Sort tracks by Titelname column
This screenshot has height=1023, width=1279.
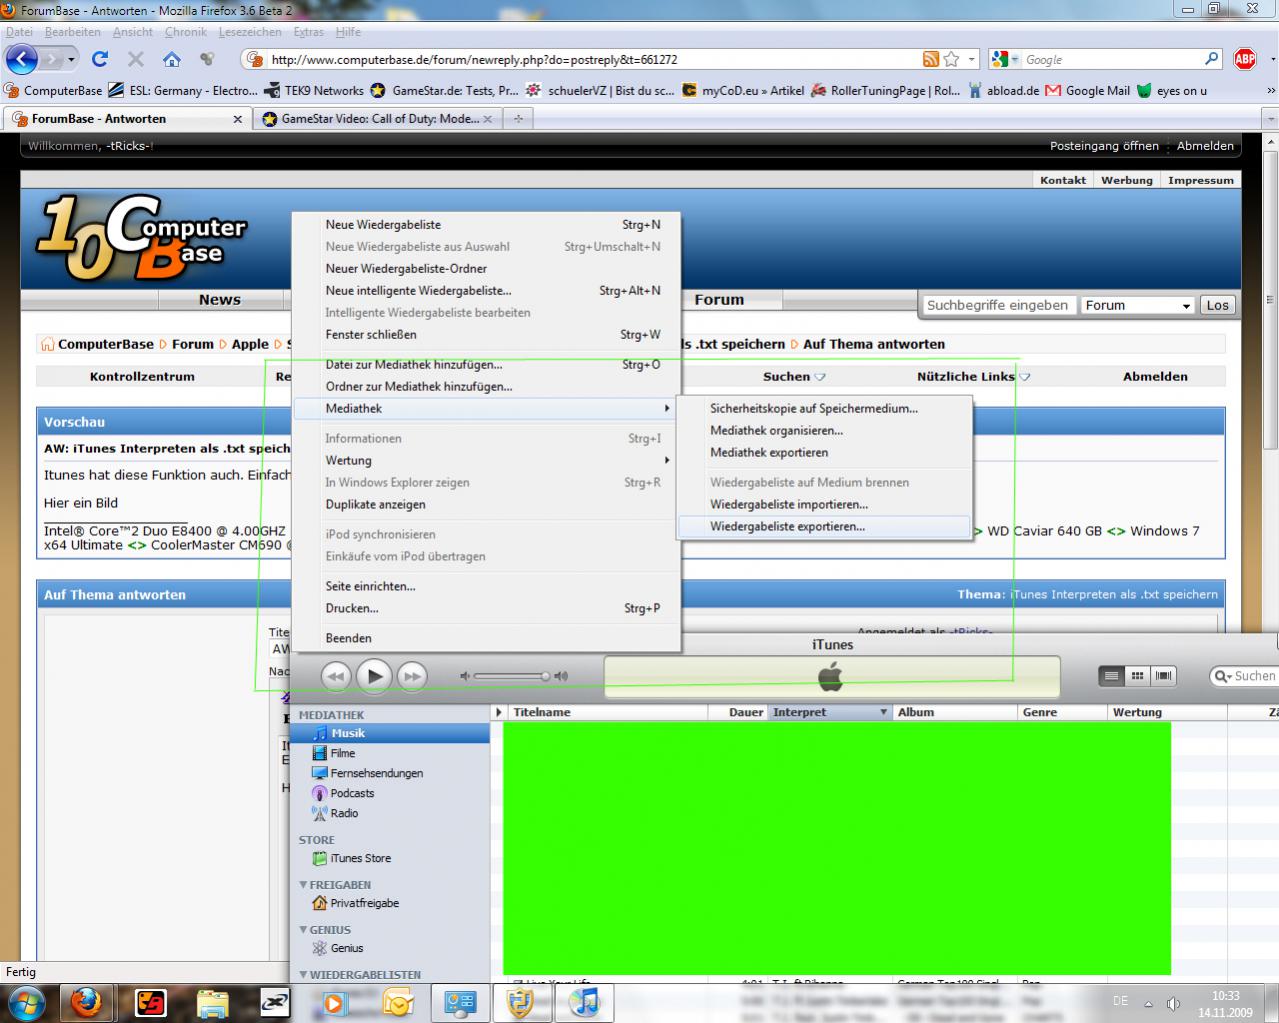pyautogui.click(x=608, y=712)
